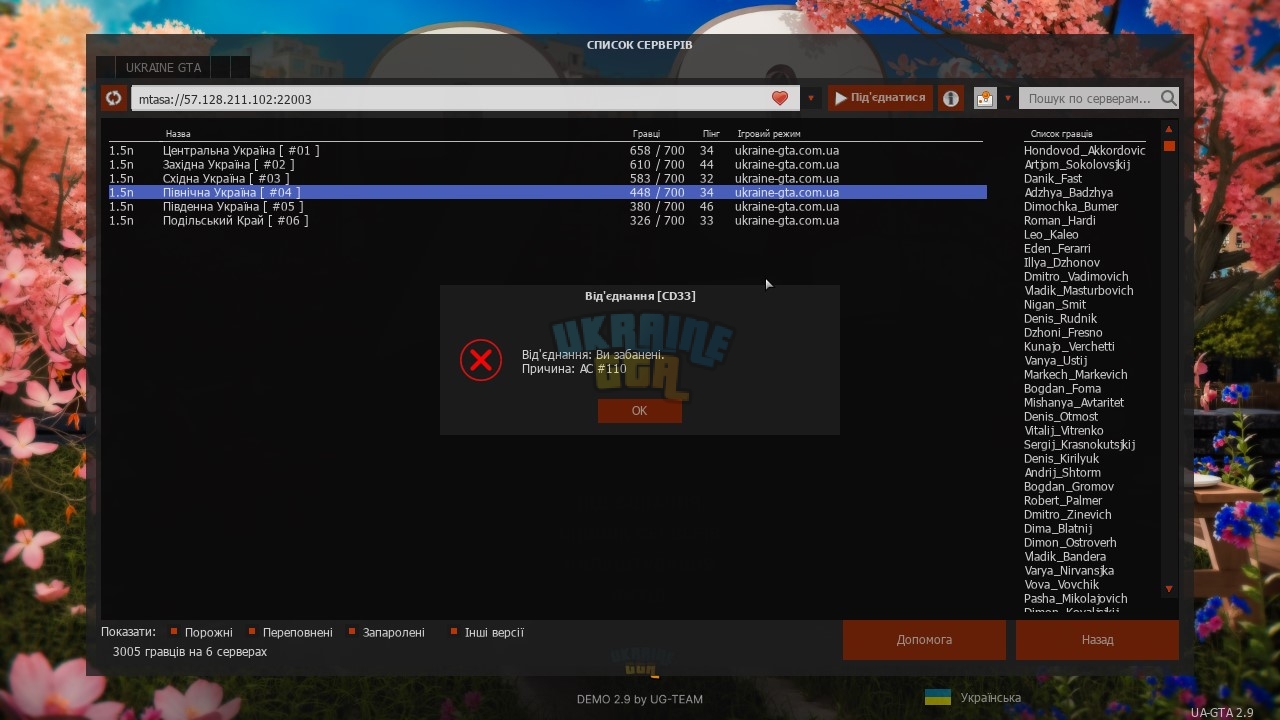The width and height of the screenshot is (1280, 720).
Task: Click player Roman_Hardi in the list
Action: [1060, 221]
